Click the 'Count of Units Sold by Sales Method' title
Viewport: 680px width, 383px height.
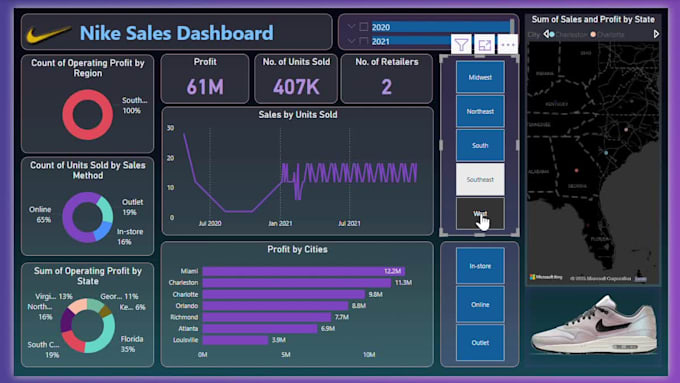click(x=88, y=170)
